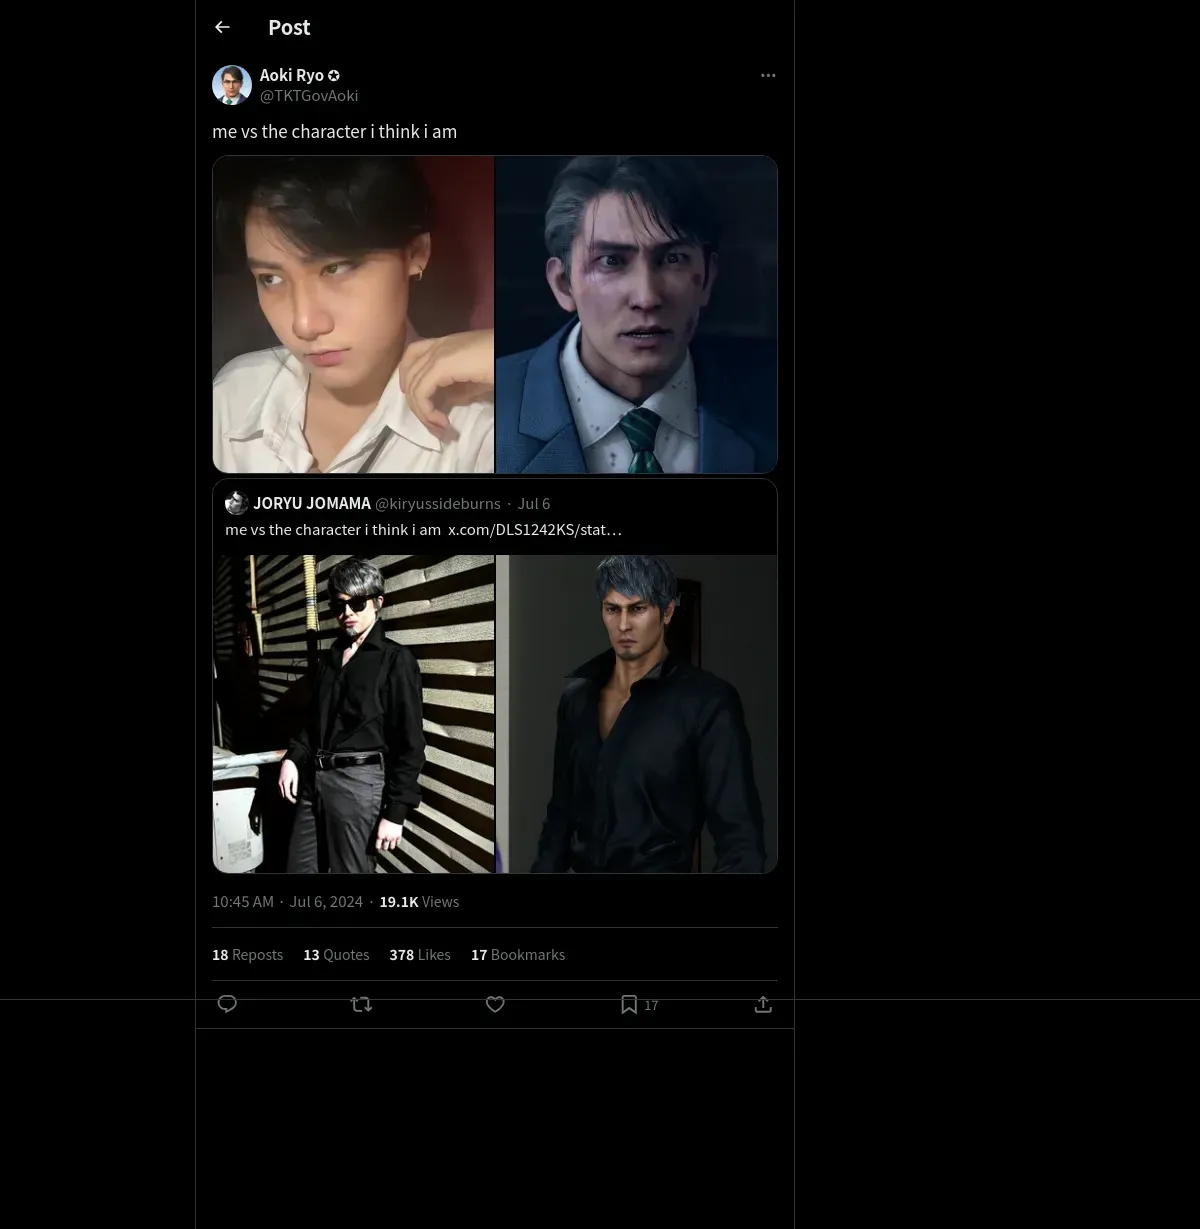1200x1229 pixels.
Task: View the 13 Quotes list
Action: [336, 955]
